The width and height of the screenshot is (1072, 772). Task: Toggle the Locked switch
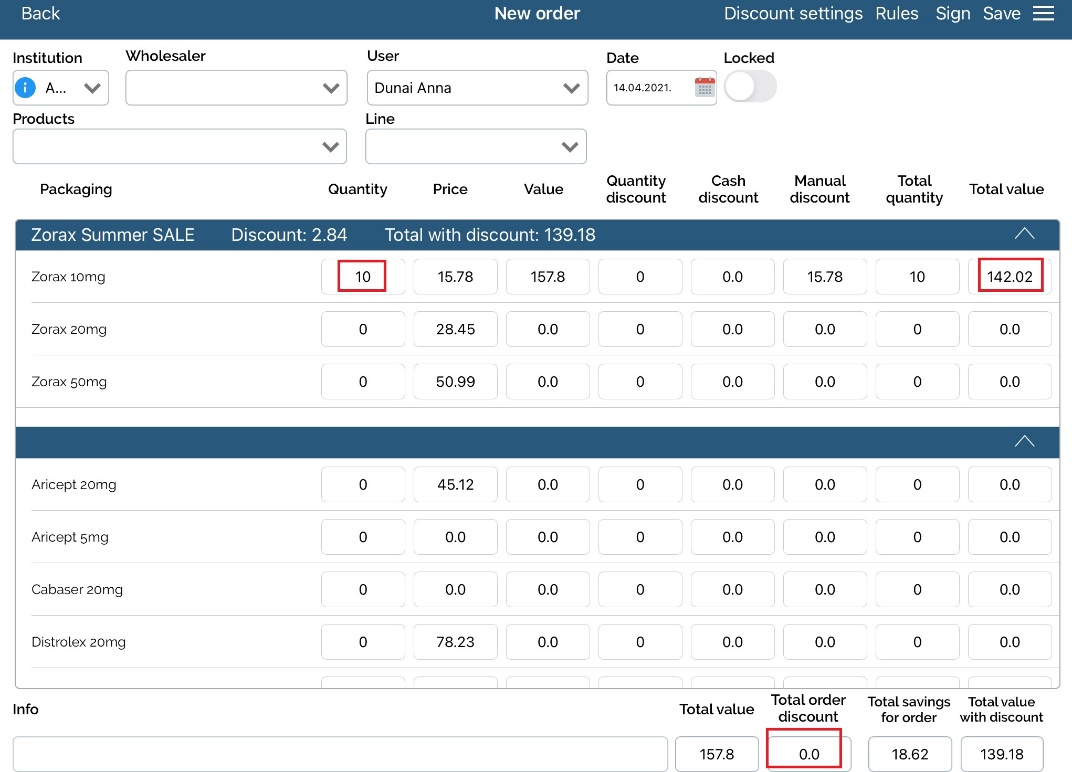coord(750,87)
